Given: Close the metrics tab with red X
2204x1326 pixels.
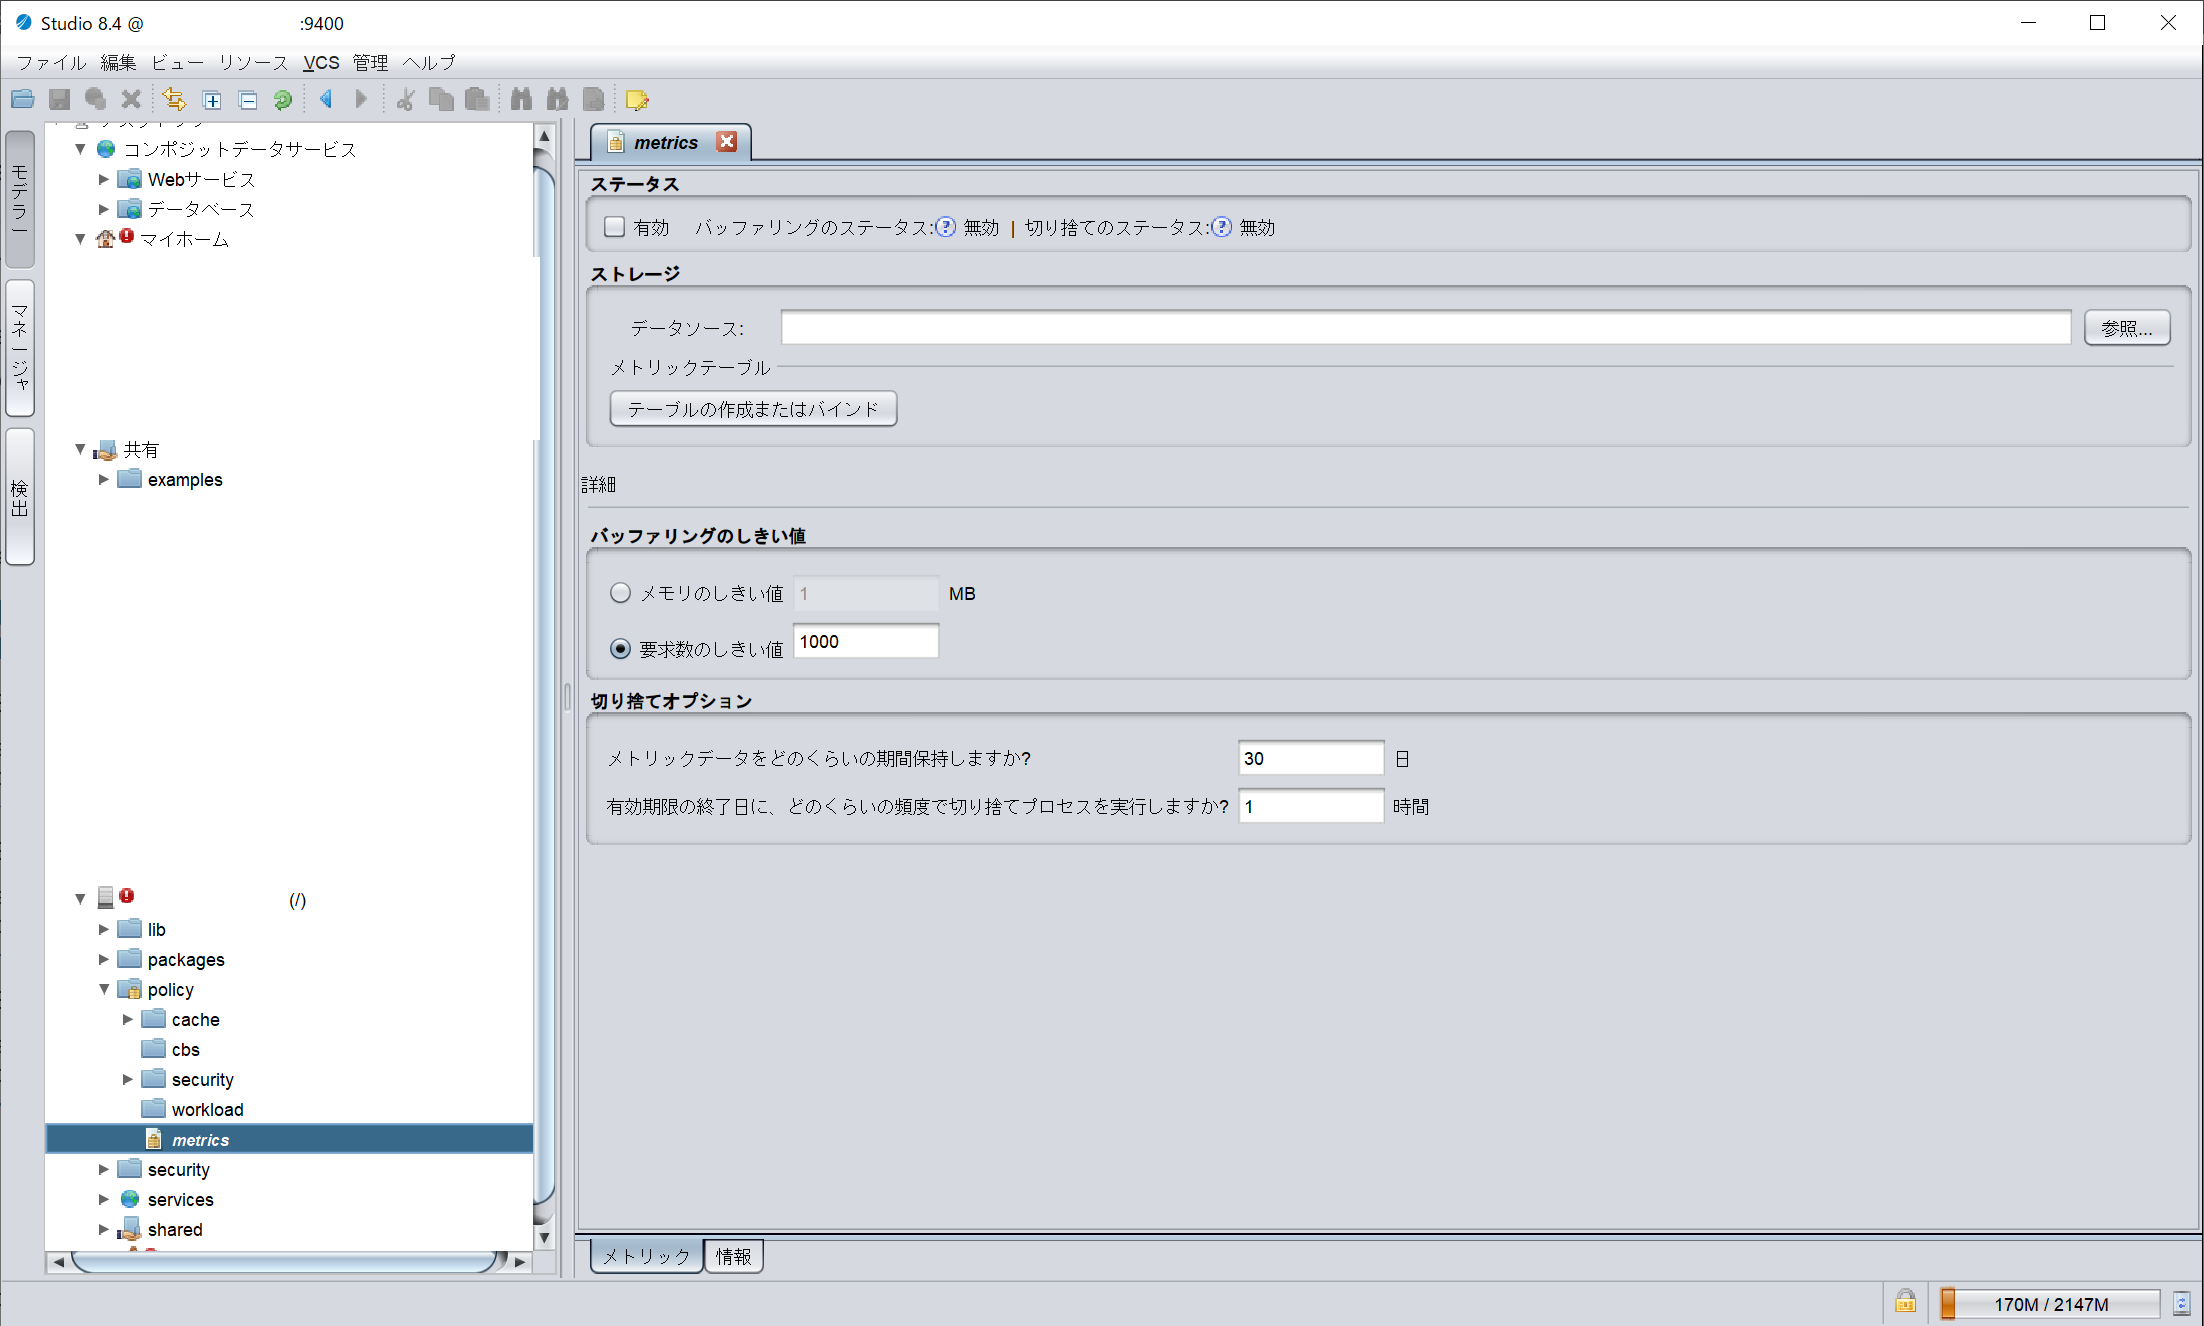Looking at the screenshot, I should pos(727,142).
